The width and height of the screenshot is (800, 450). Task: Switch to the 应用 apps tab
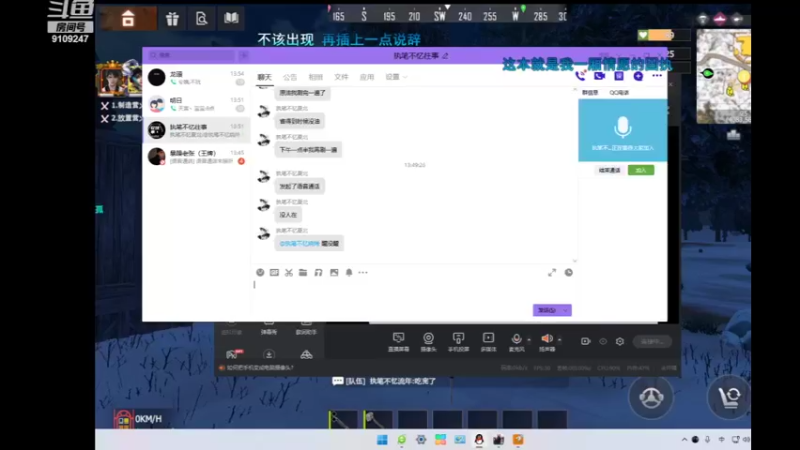click(366, 77)
